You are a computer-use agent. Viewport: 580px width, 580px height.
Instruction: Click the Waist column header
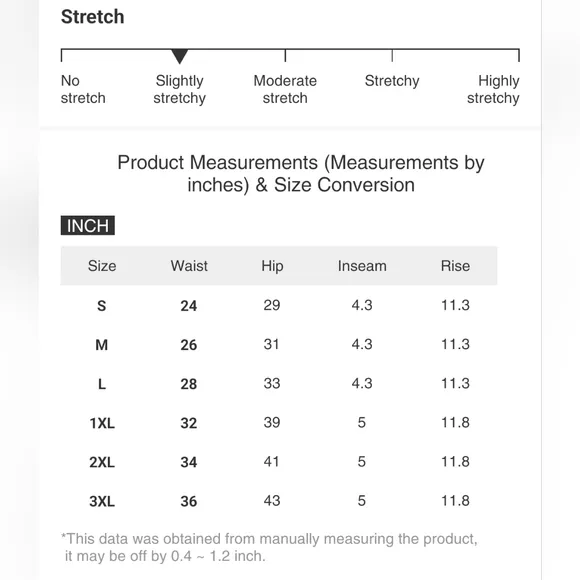point(189,266)
